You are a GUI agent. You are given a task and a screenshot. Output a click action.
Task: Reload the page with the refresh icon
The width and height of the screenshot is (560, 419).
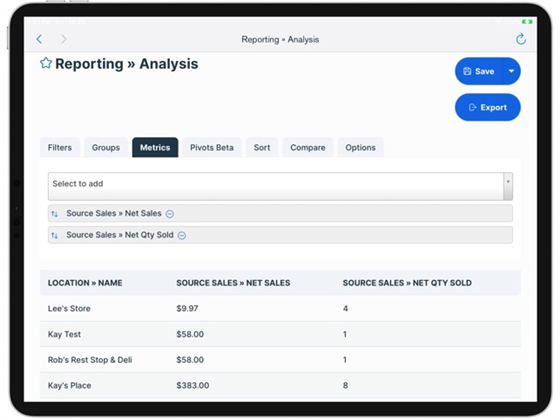pyautogui.click(x=521, y=39)
